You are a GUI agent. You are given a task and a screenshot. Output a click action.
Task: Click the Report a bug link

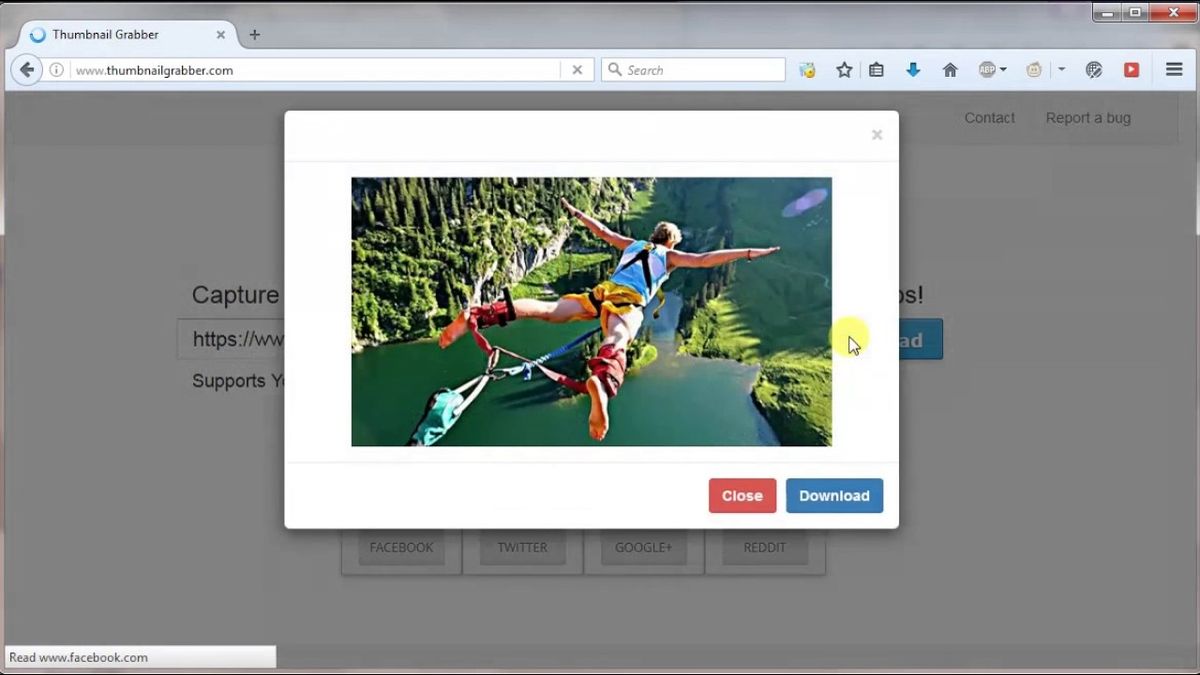point(1087,117)
